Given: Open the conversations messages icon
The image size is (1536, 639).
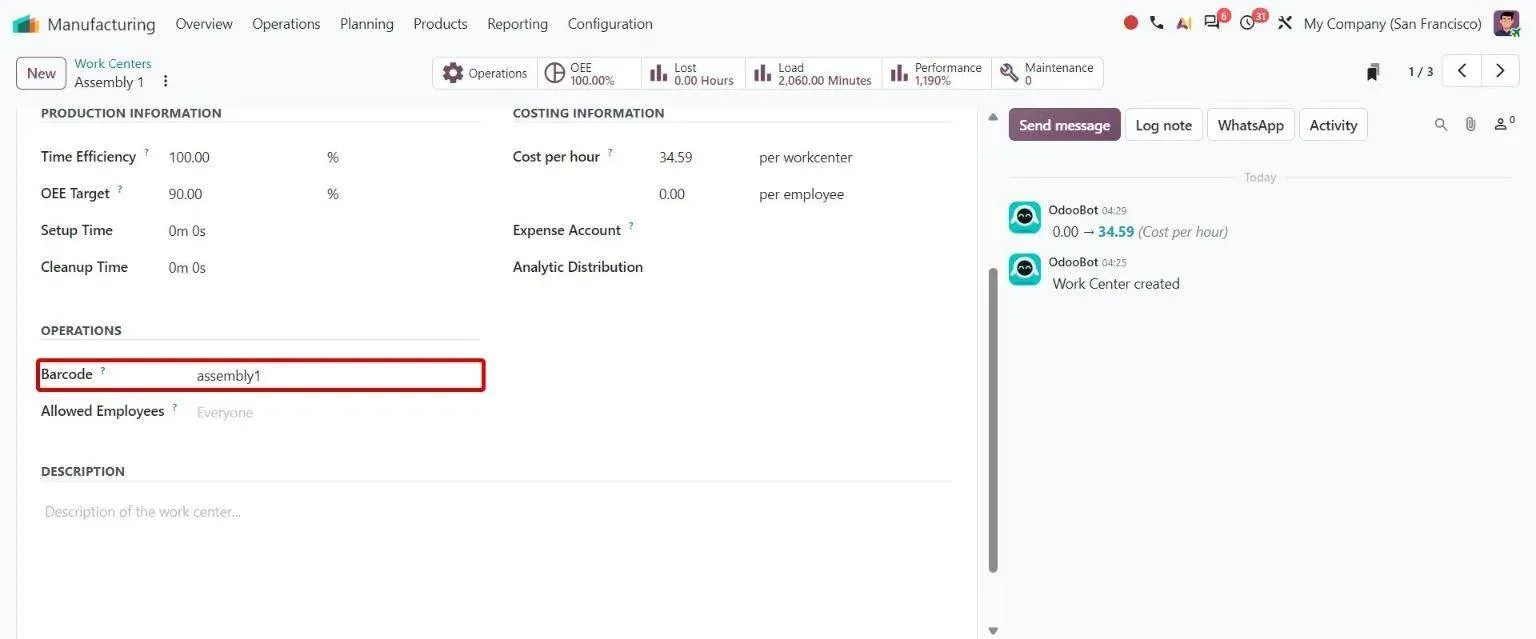Looking at the screenshot, I should pyautogui.click(x=1213, y=23).
